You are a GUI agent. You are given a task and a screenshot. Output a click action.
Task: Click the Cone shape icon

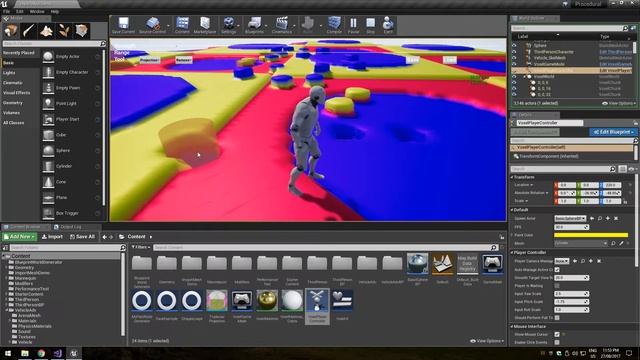pos(48,182)
